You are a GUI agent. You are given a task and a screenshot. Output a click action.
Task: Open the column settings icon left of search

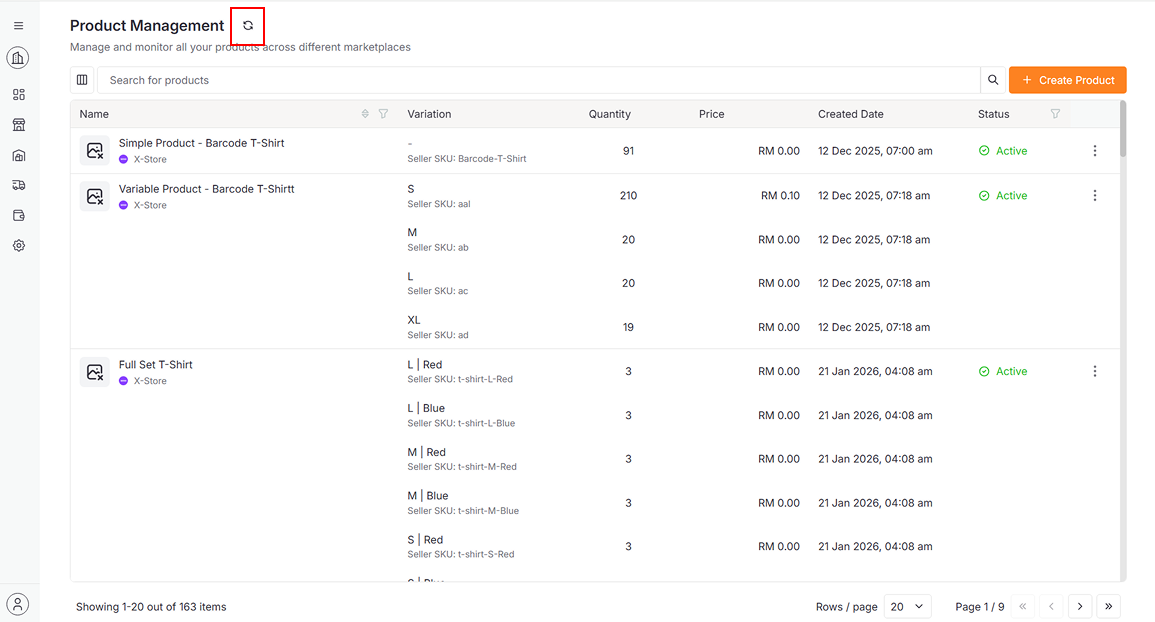click(83, 80)
